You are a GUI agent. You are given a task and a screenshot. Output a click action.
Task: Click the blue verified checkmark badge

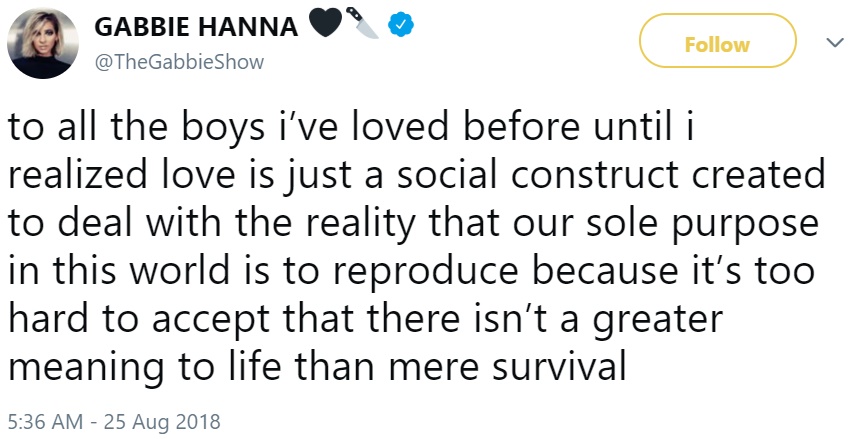point(401,25)
